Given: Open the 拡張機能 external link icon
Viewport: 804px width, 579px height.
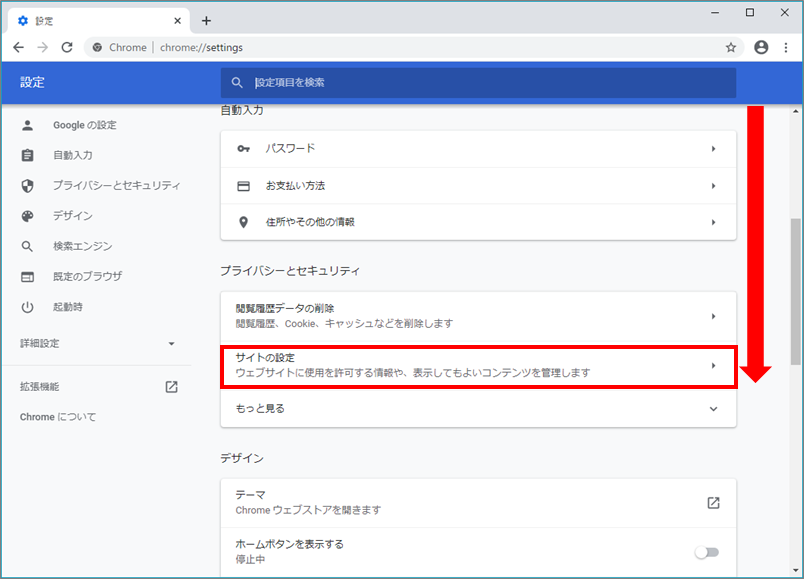Looking at the screenshot, I should point(171,387).
